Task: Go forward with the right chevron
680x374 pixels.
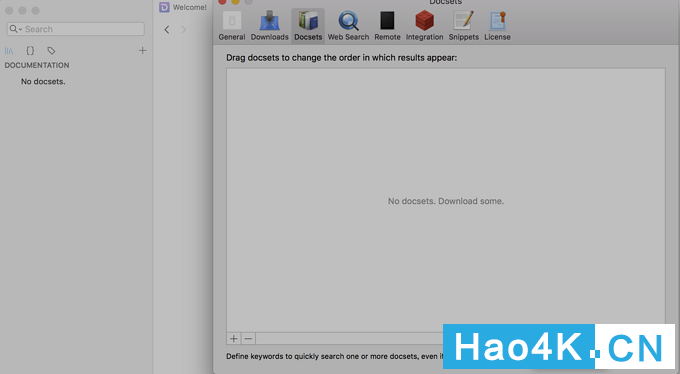Action: (x=183, y=30)
